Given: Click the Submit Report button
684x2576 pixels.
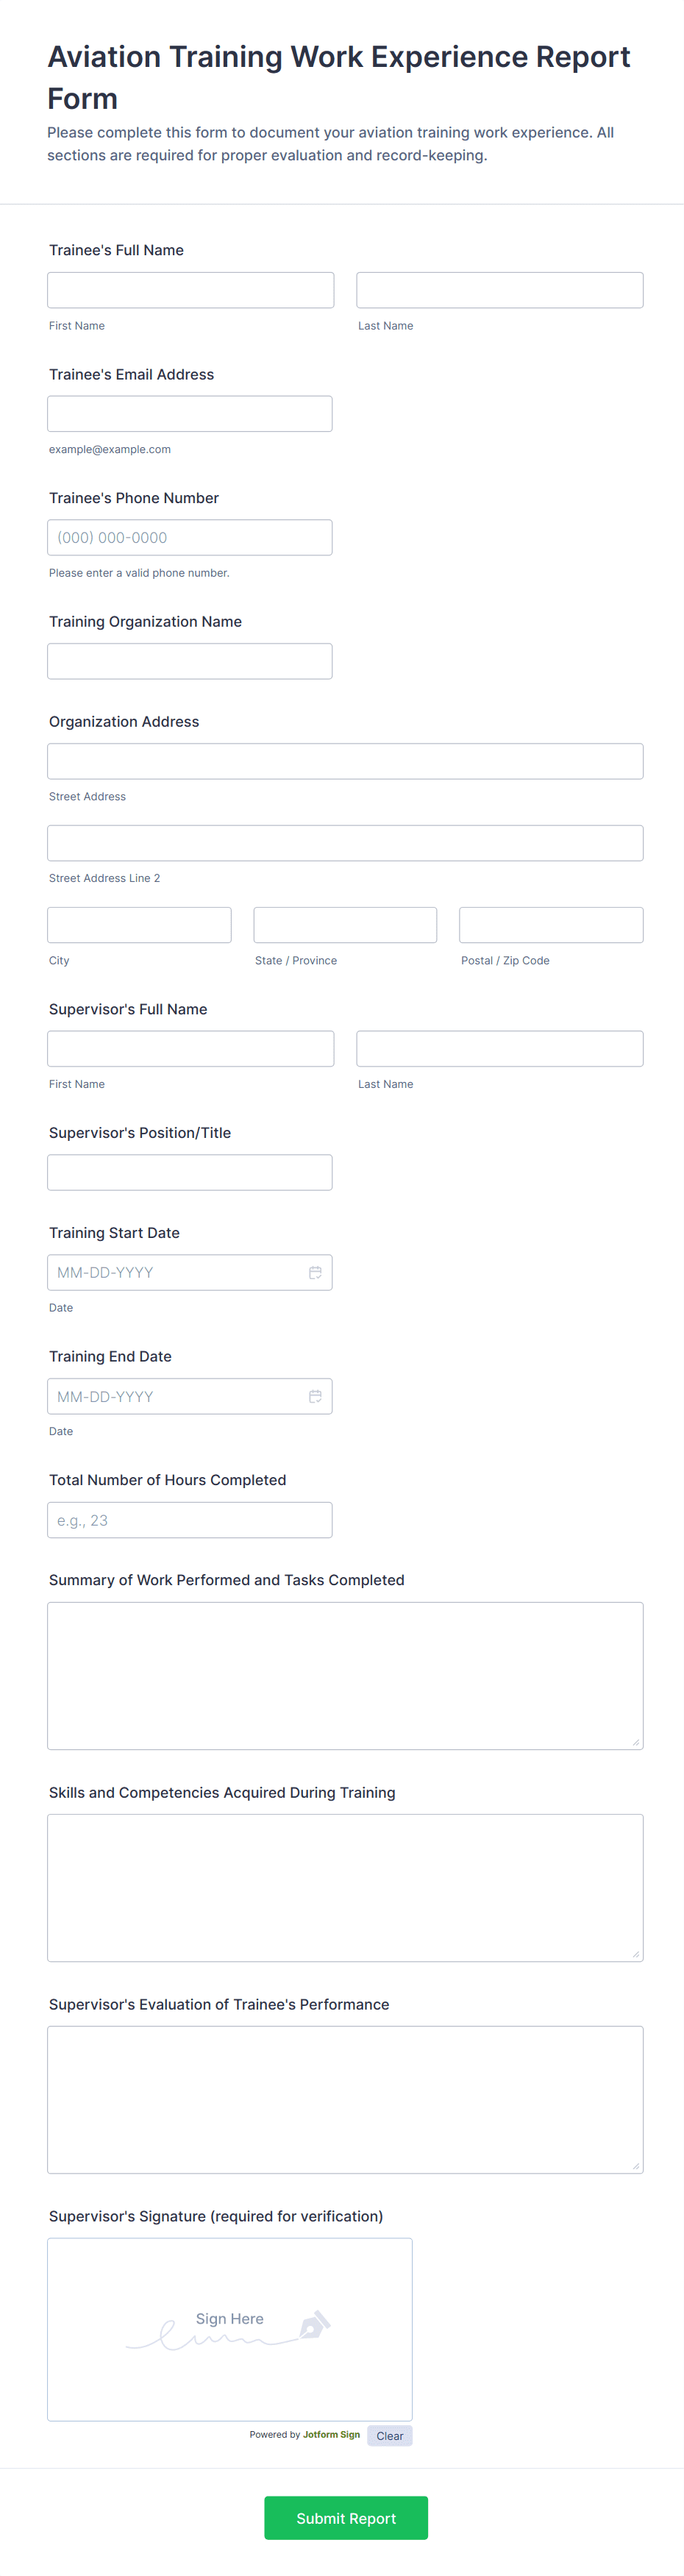Looking at the screenshot, I should (x=345, y=2517).
